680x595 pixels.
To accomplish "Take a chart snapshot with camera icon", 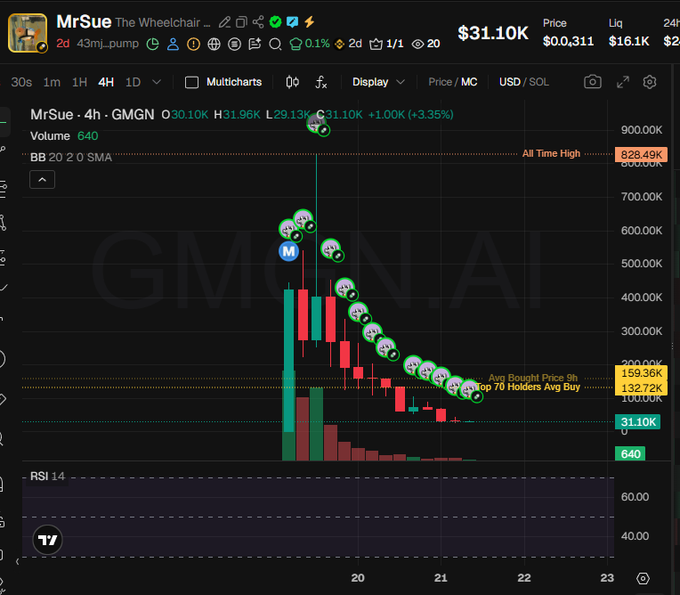I will (x=592, y=82).
